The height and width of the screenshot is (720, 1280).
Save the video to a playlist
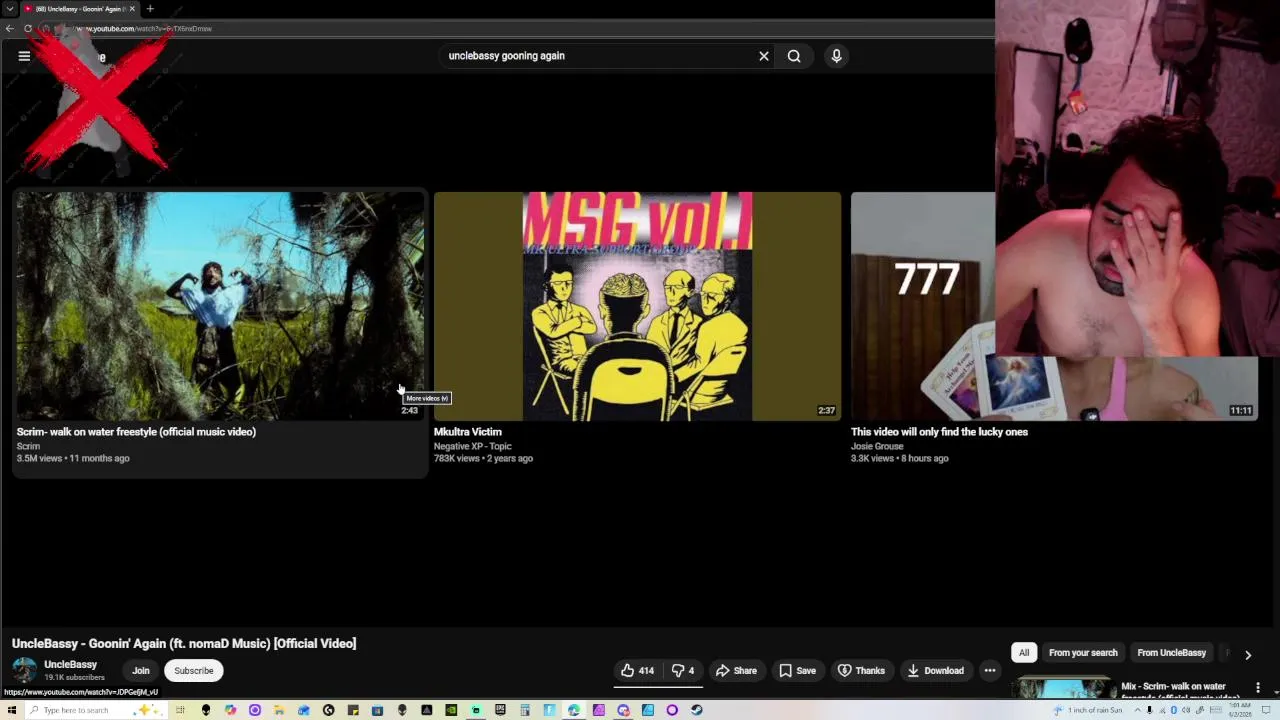pos(797,671)
